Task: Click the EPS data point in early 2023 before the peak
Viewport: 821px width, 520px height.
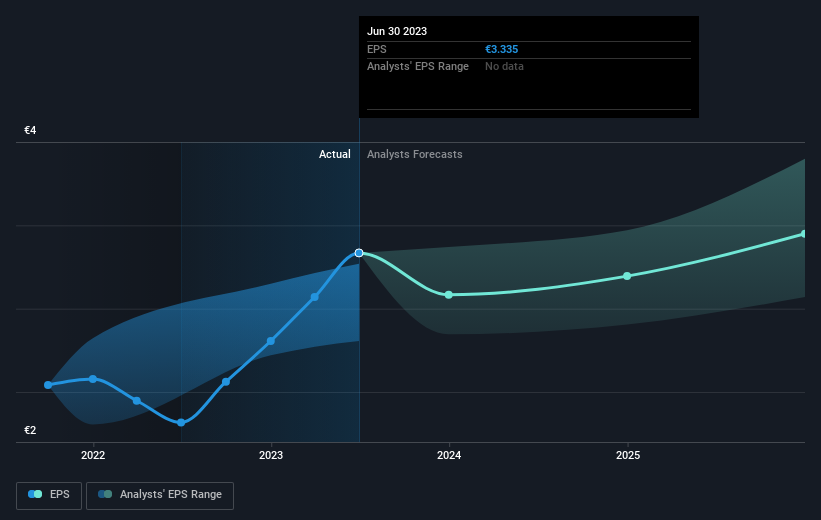Action: (x=315, y=297)
